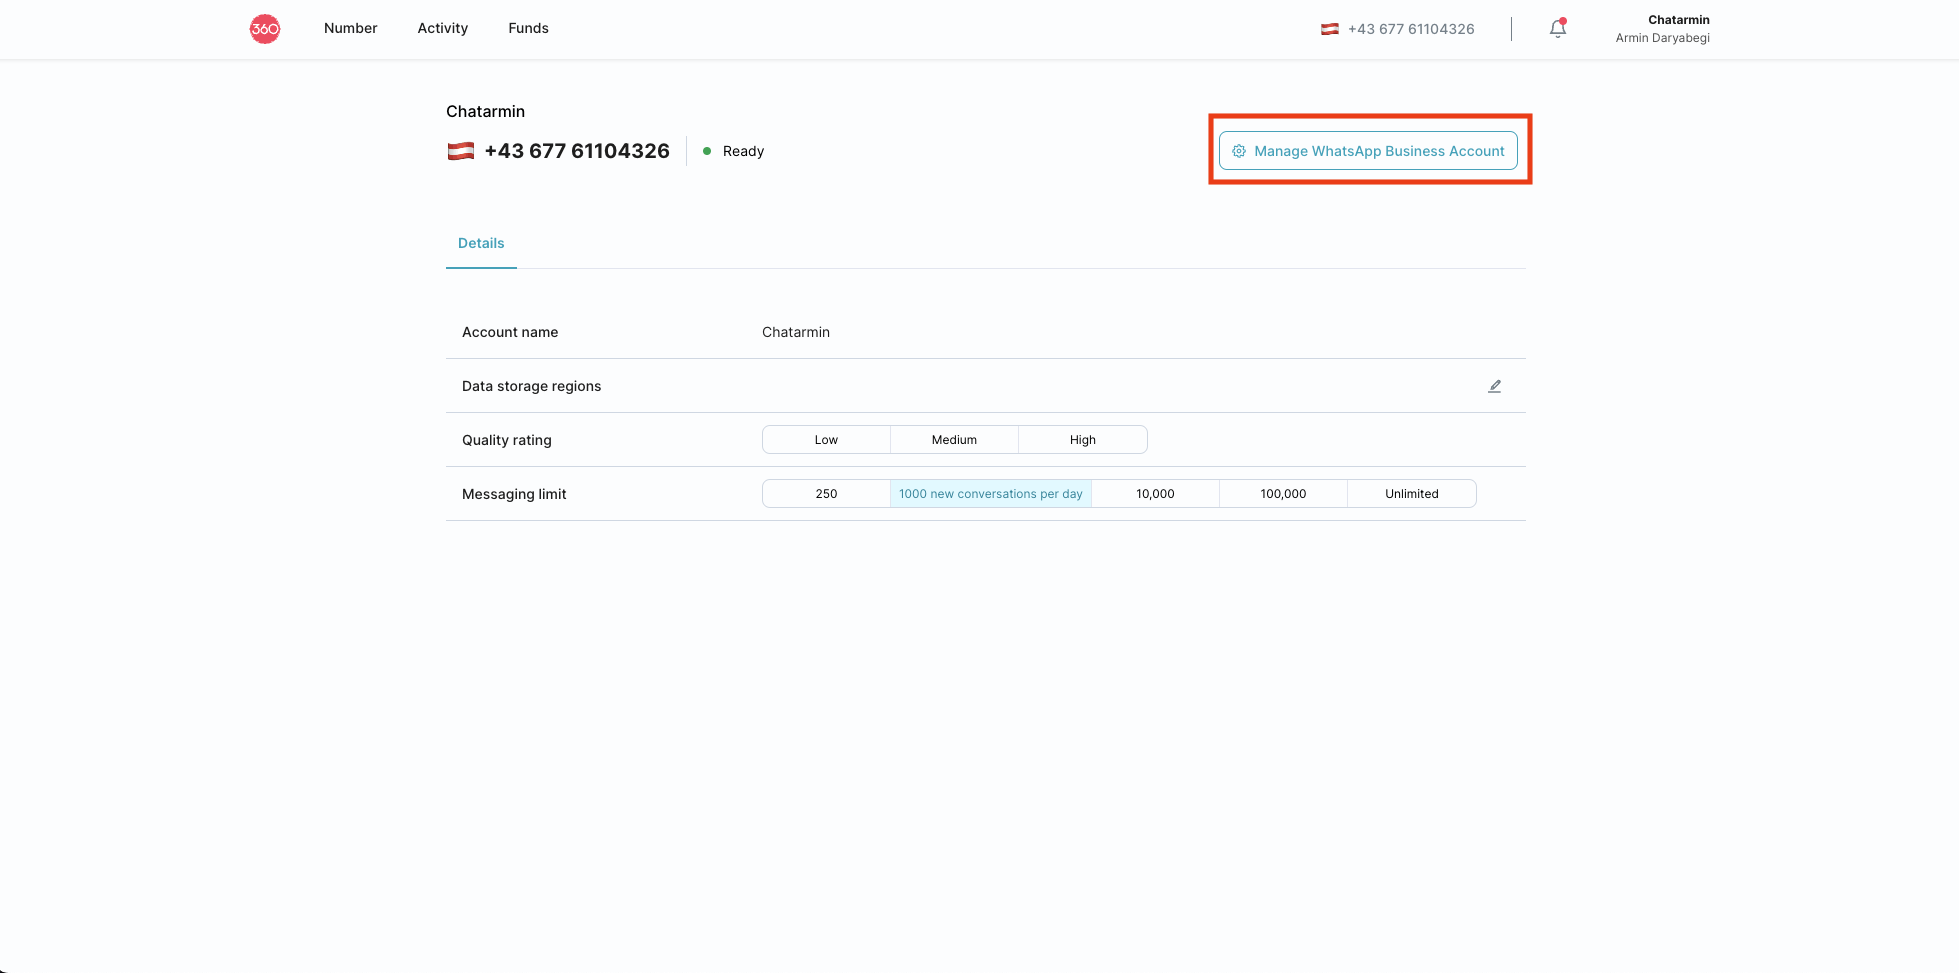Open the Funds menu
The image size is (1959, 973).
point(528,28)
